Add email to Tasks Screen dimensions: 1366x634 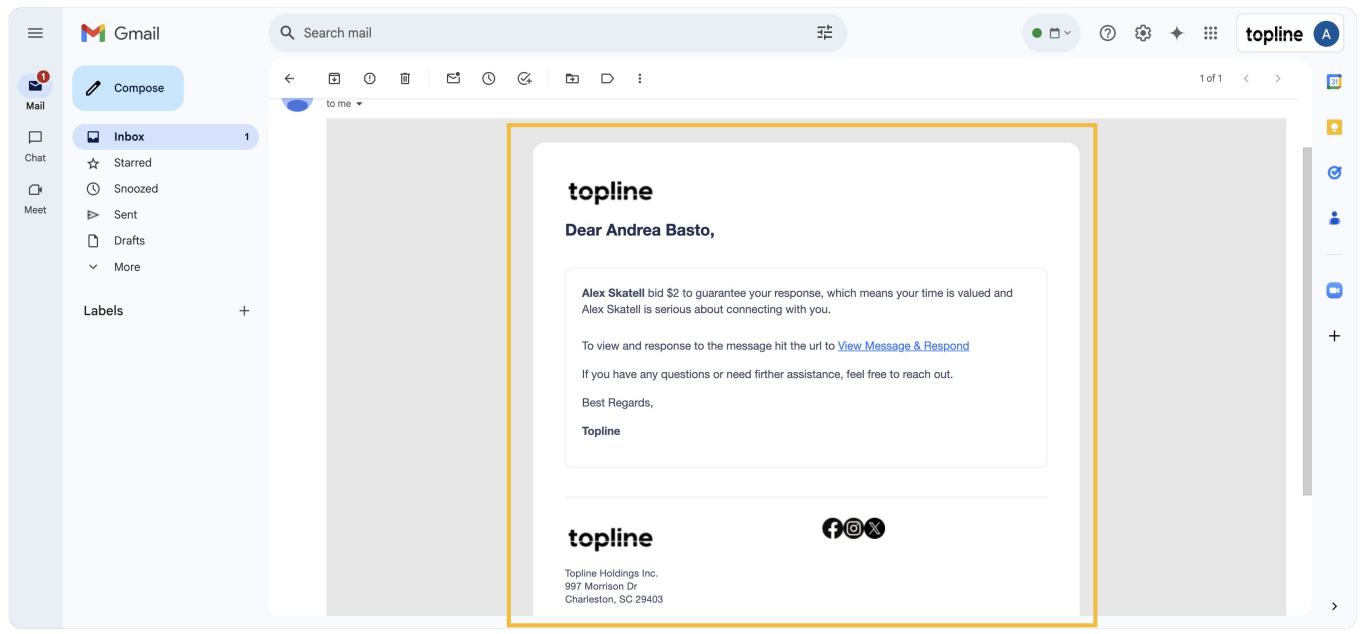pos(524,78)
